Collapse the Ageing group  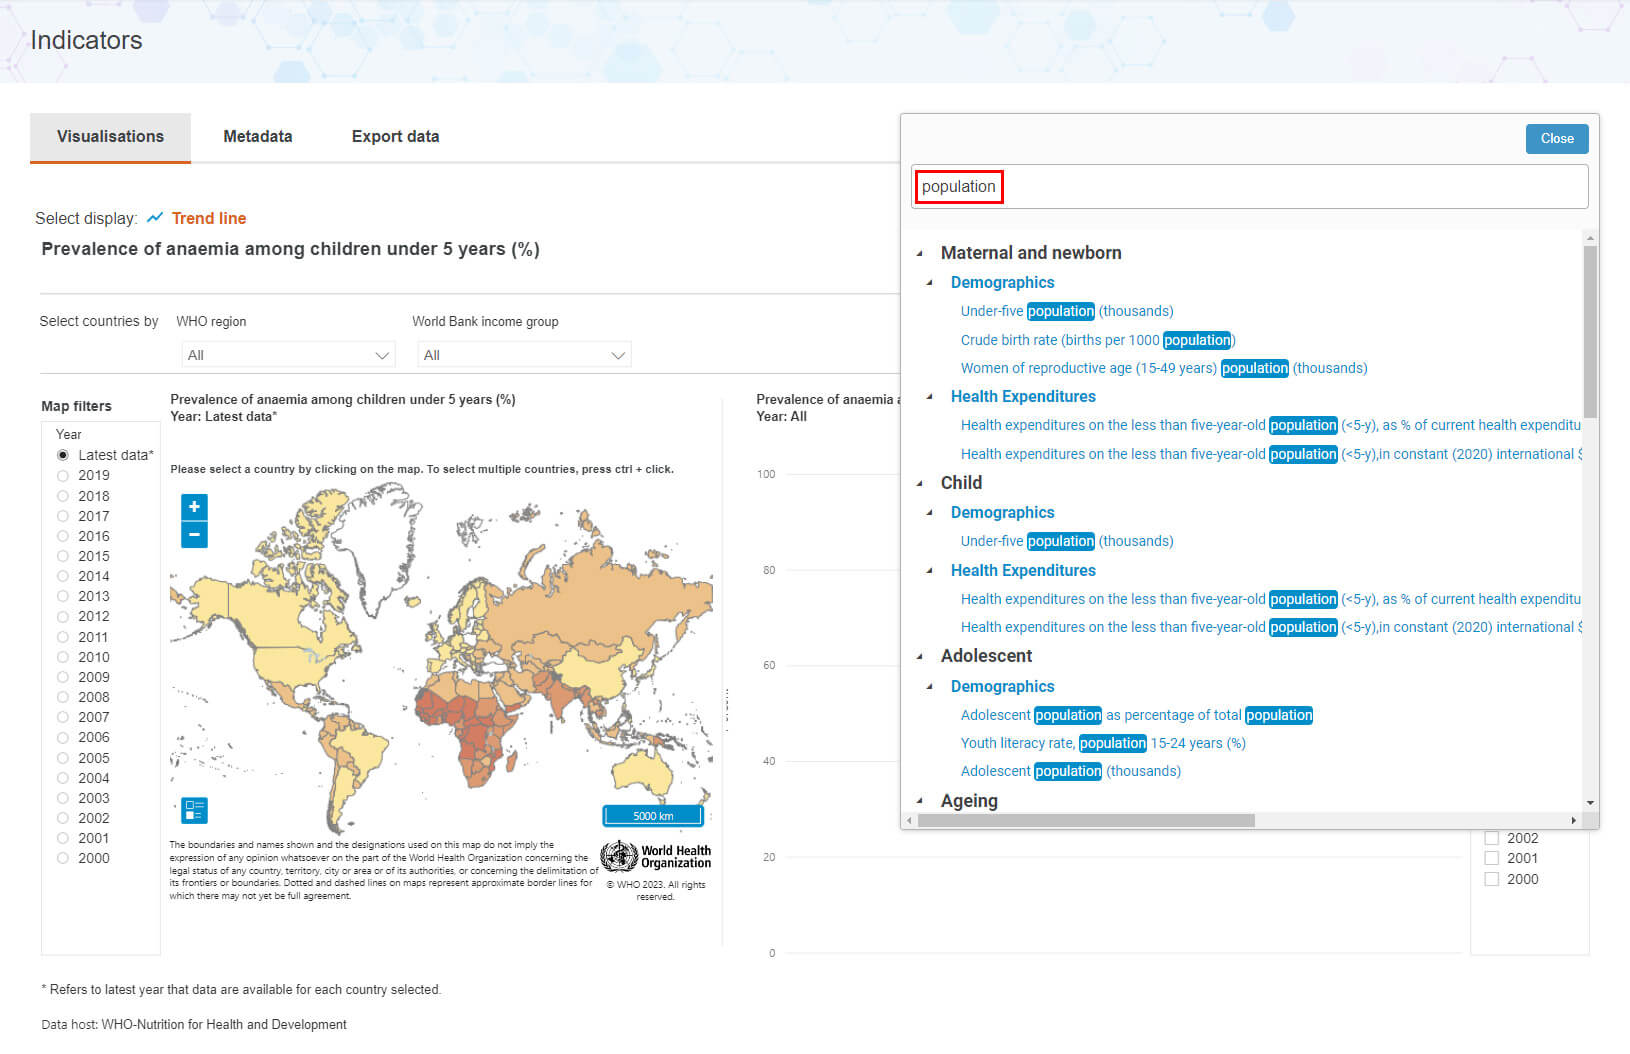pyautogui.click(x=920, y=801)
